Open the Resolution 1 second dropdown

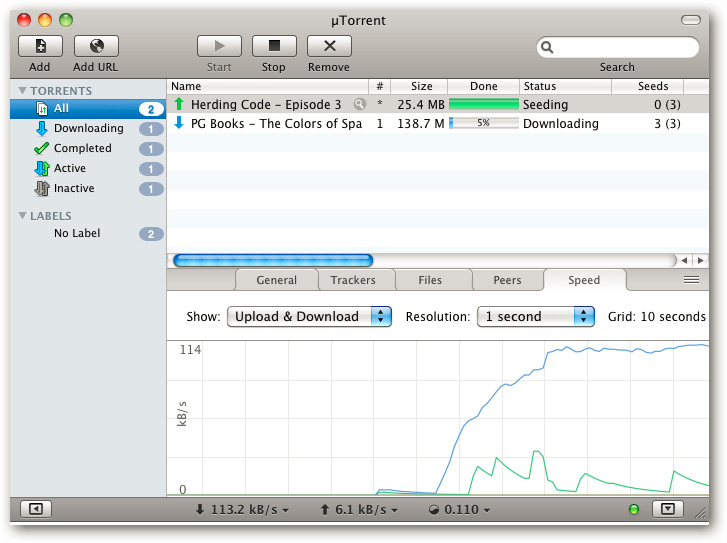pos(536,317)
